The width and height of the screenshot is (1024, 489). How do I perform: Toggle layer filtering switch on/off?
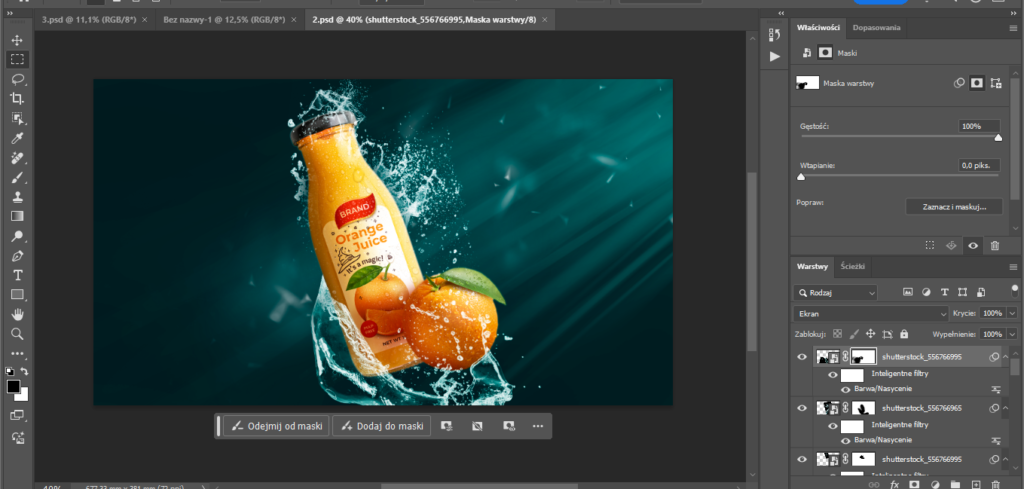tap(1014, 290)
